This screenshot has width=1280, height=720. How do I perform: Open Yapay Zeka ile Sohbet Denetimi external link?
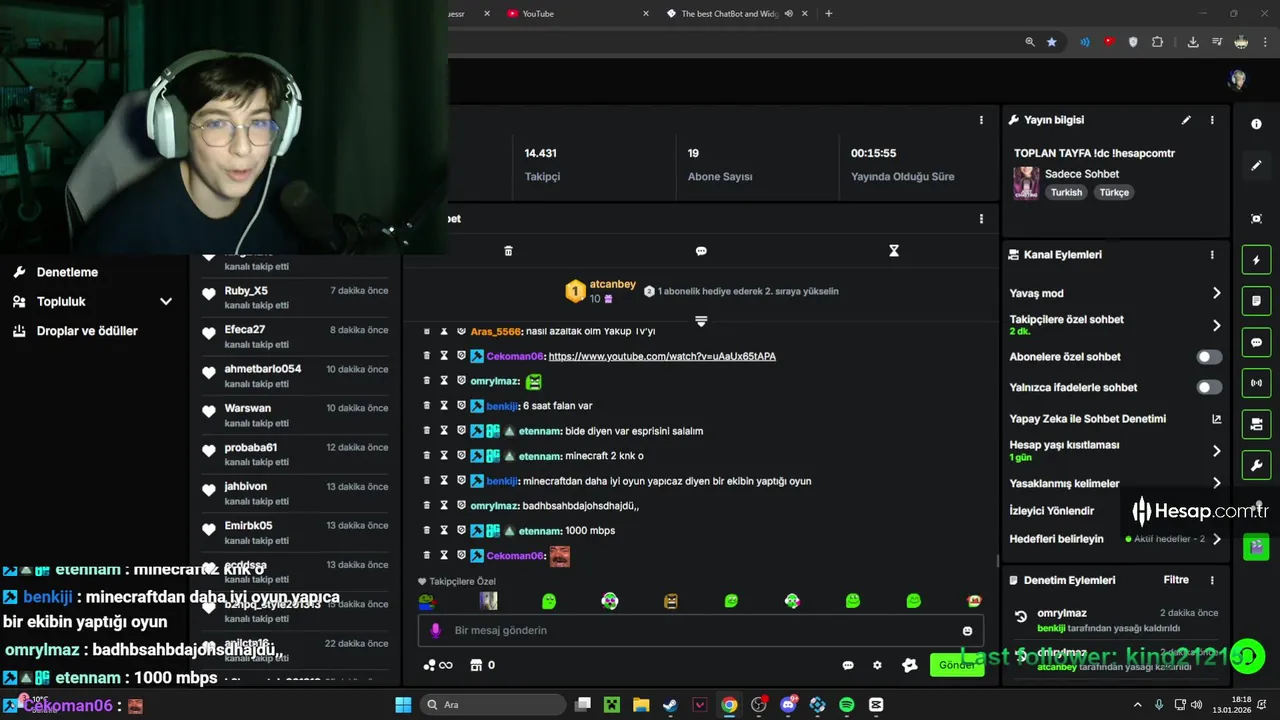pos(1216,419)
